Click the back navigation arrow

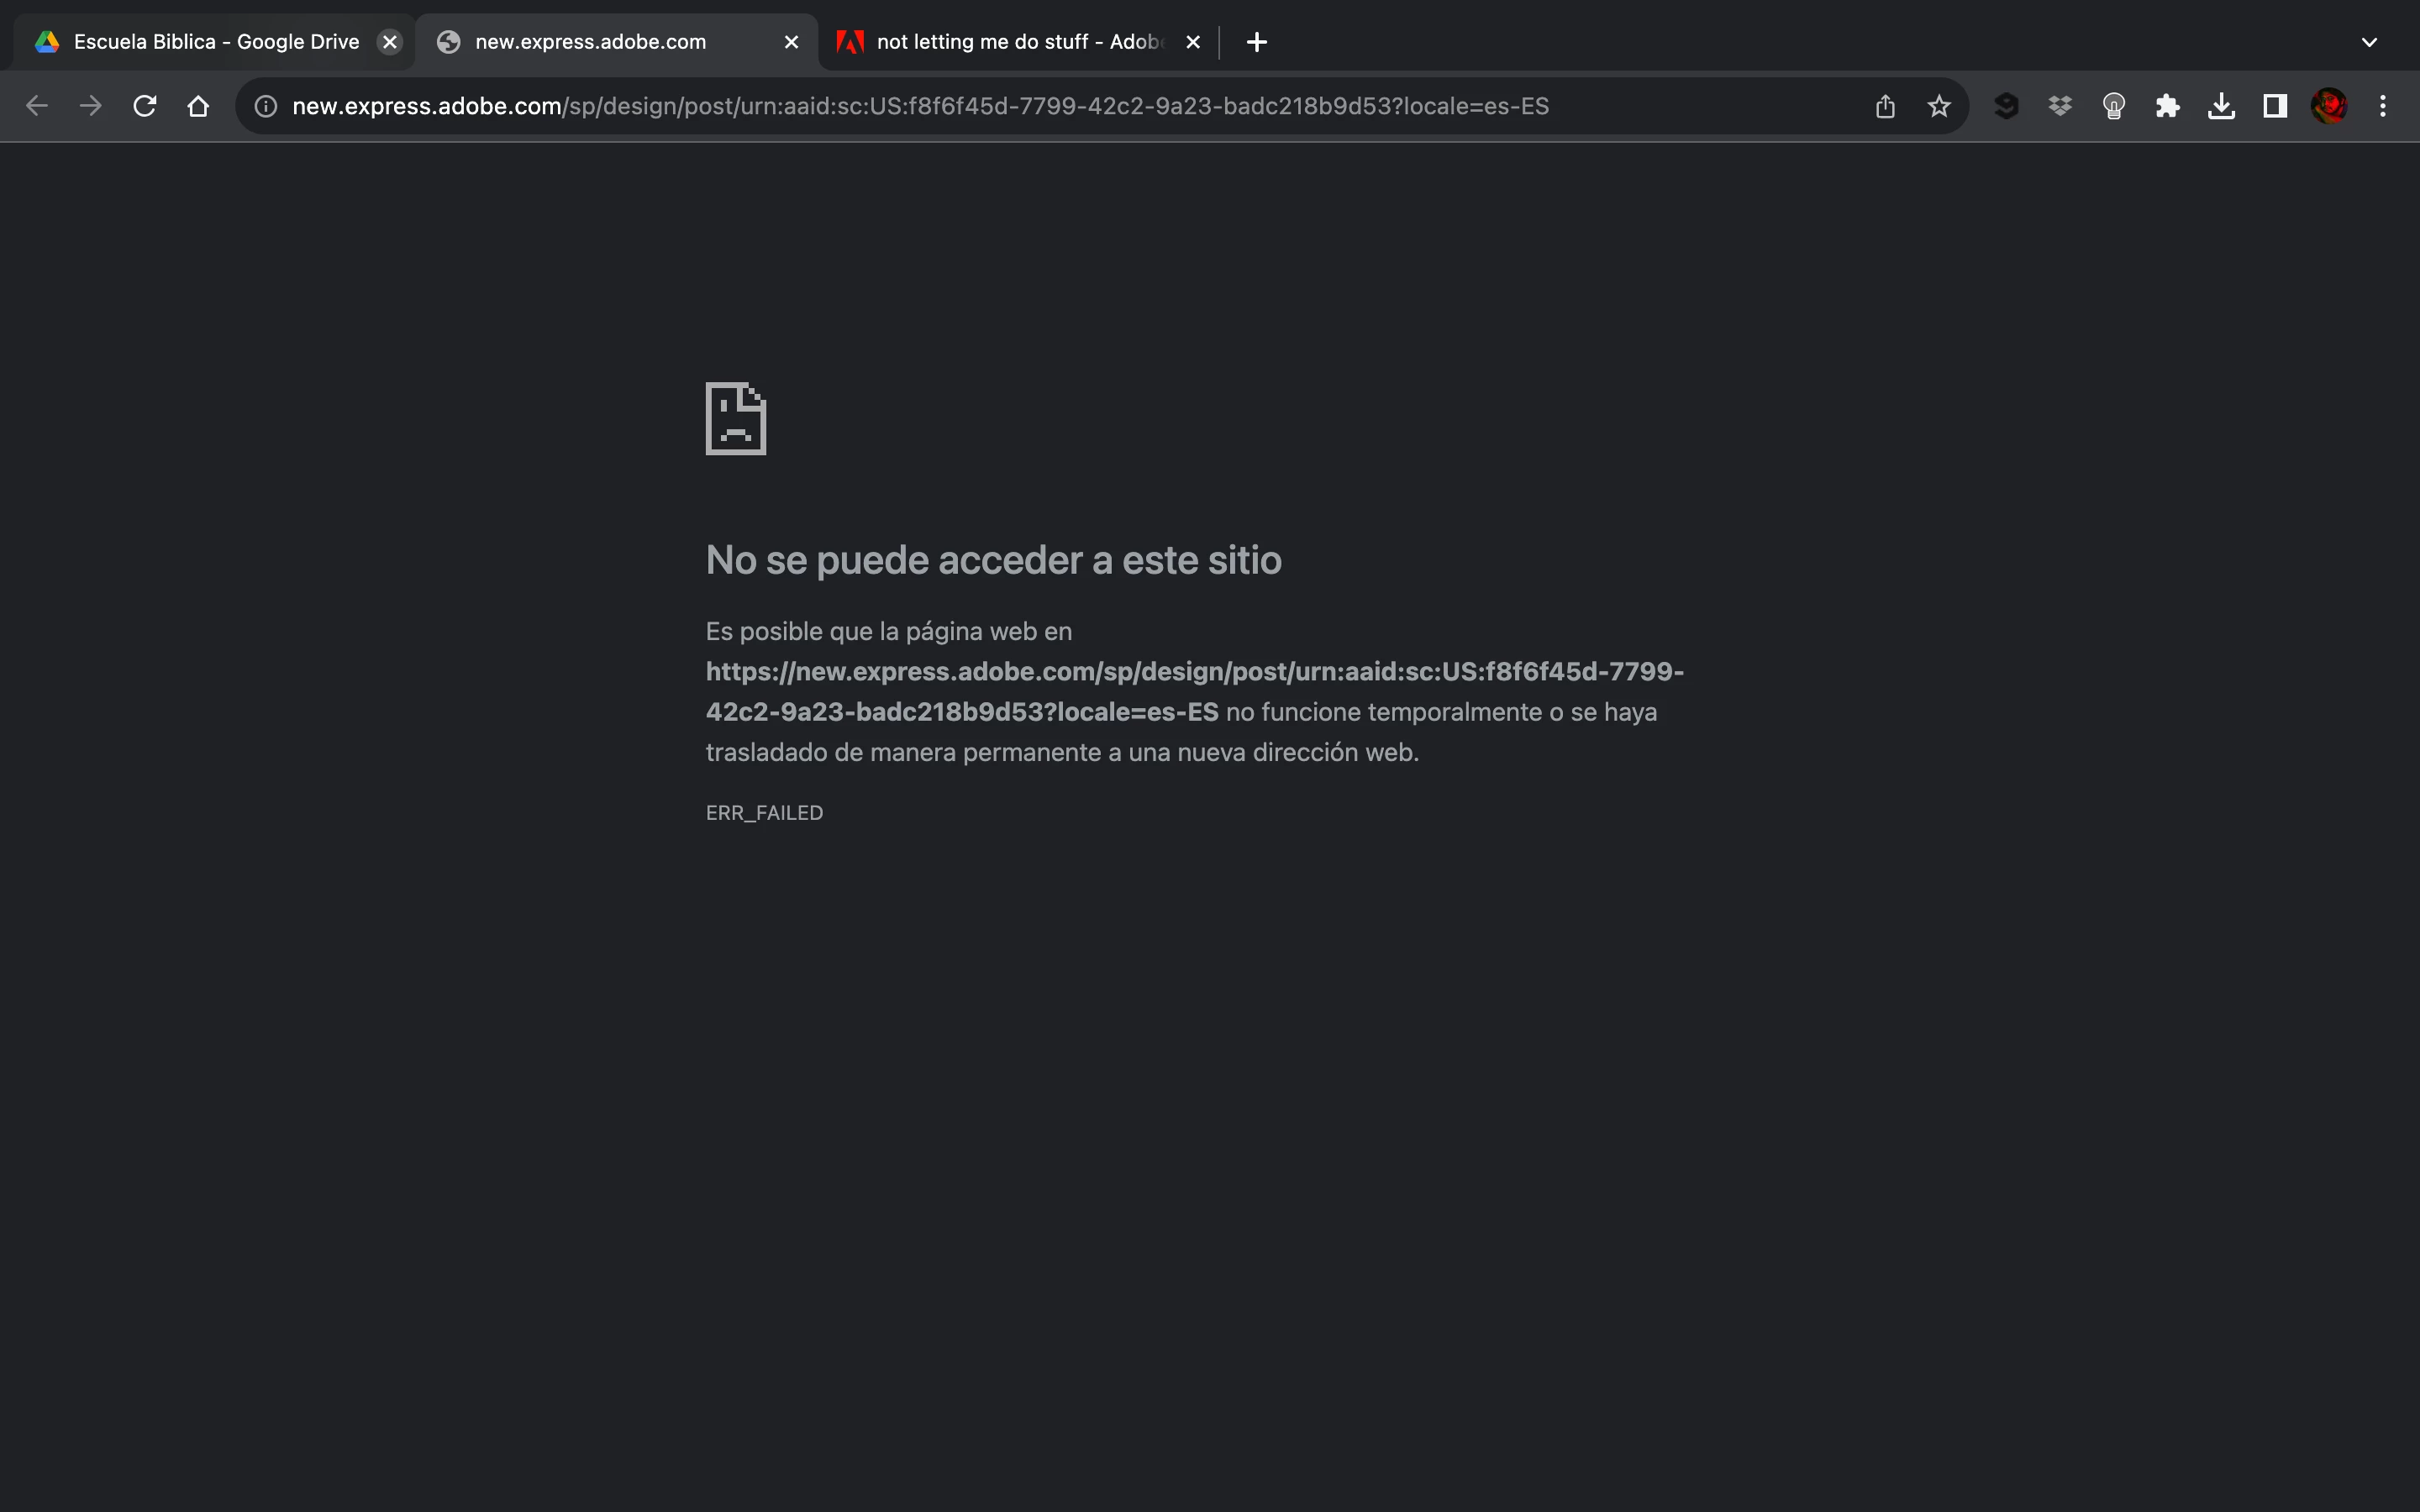[37, 106]
